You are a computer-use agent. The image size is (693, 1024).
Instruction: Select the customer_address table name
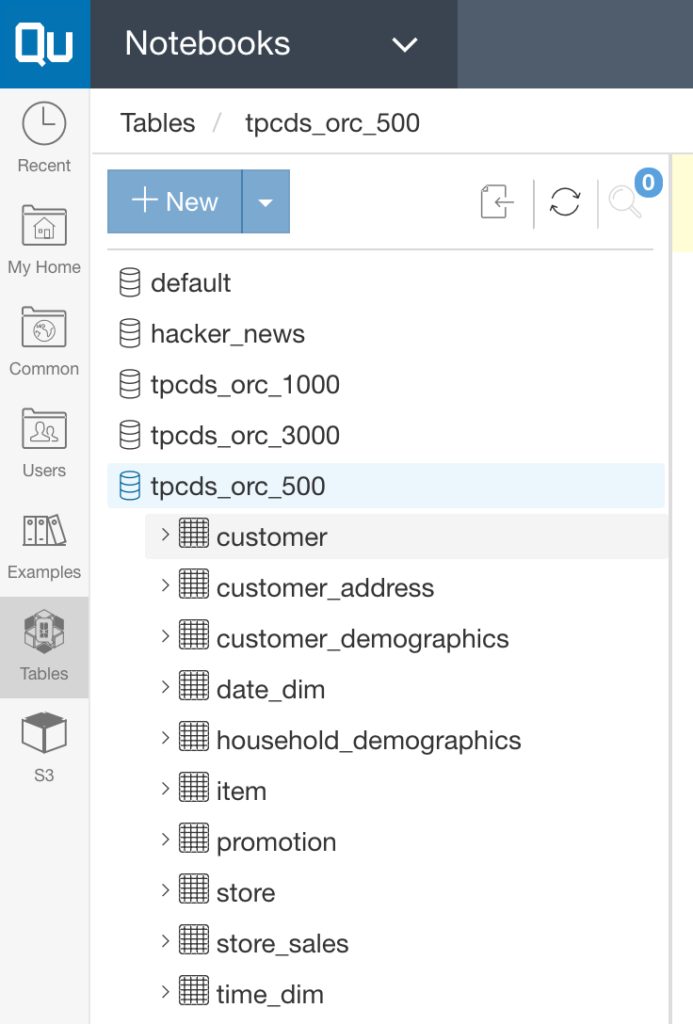pos(325,588)
